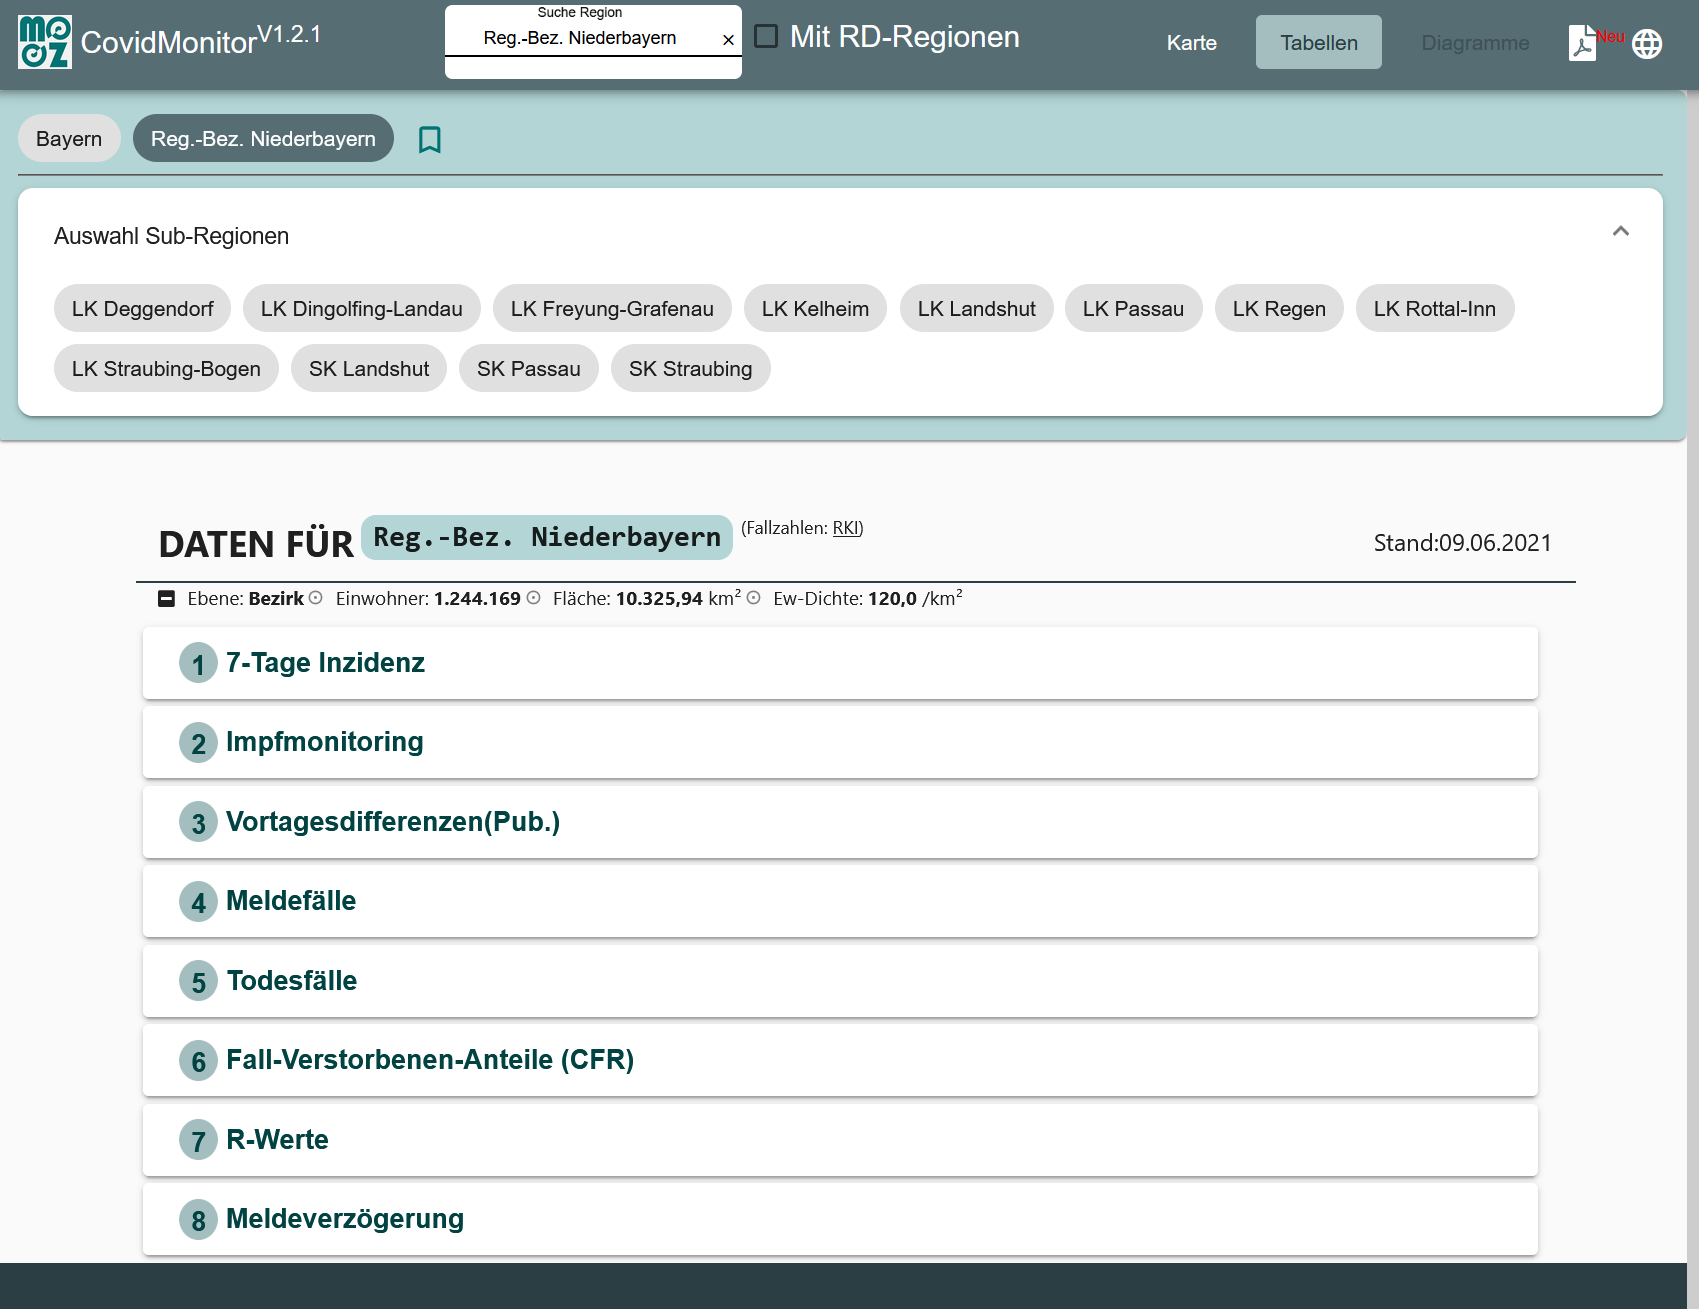Click the Stand:09.06.2021 date text
This screenshot has height=1309, width=1699.
coord(1463,543)
